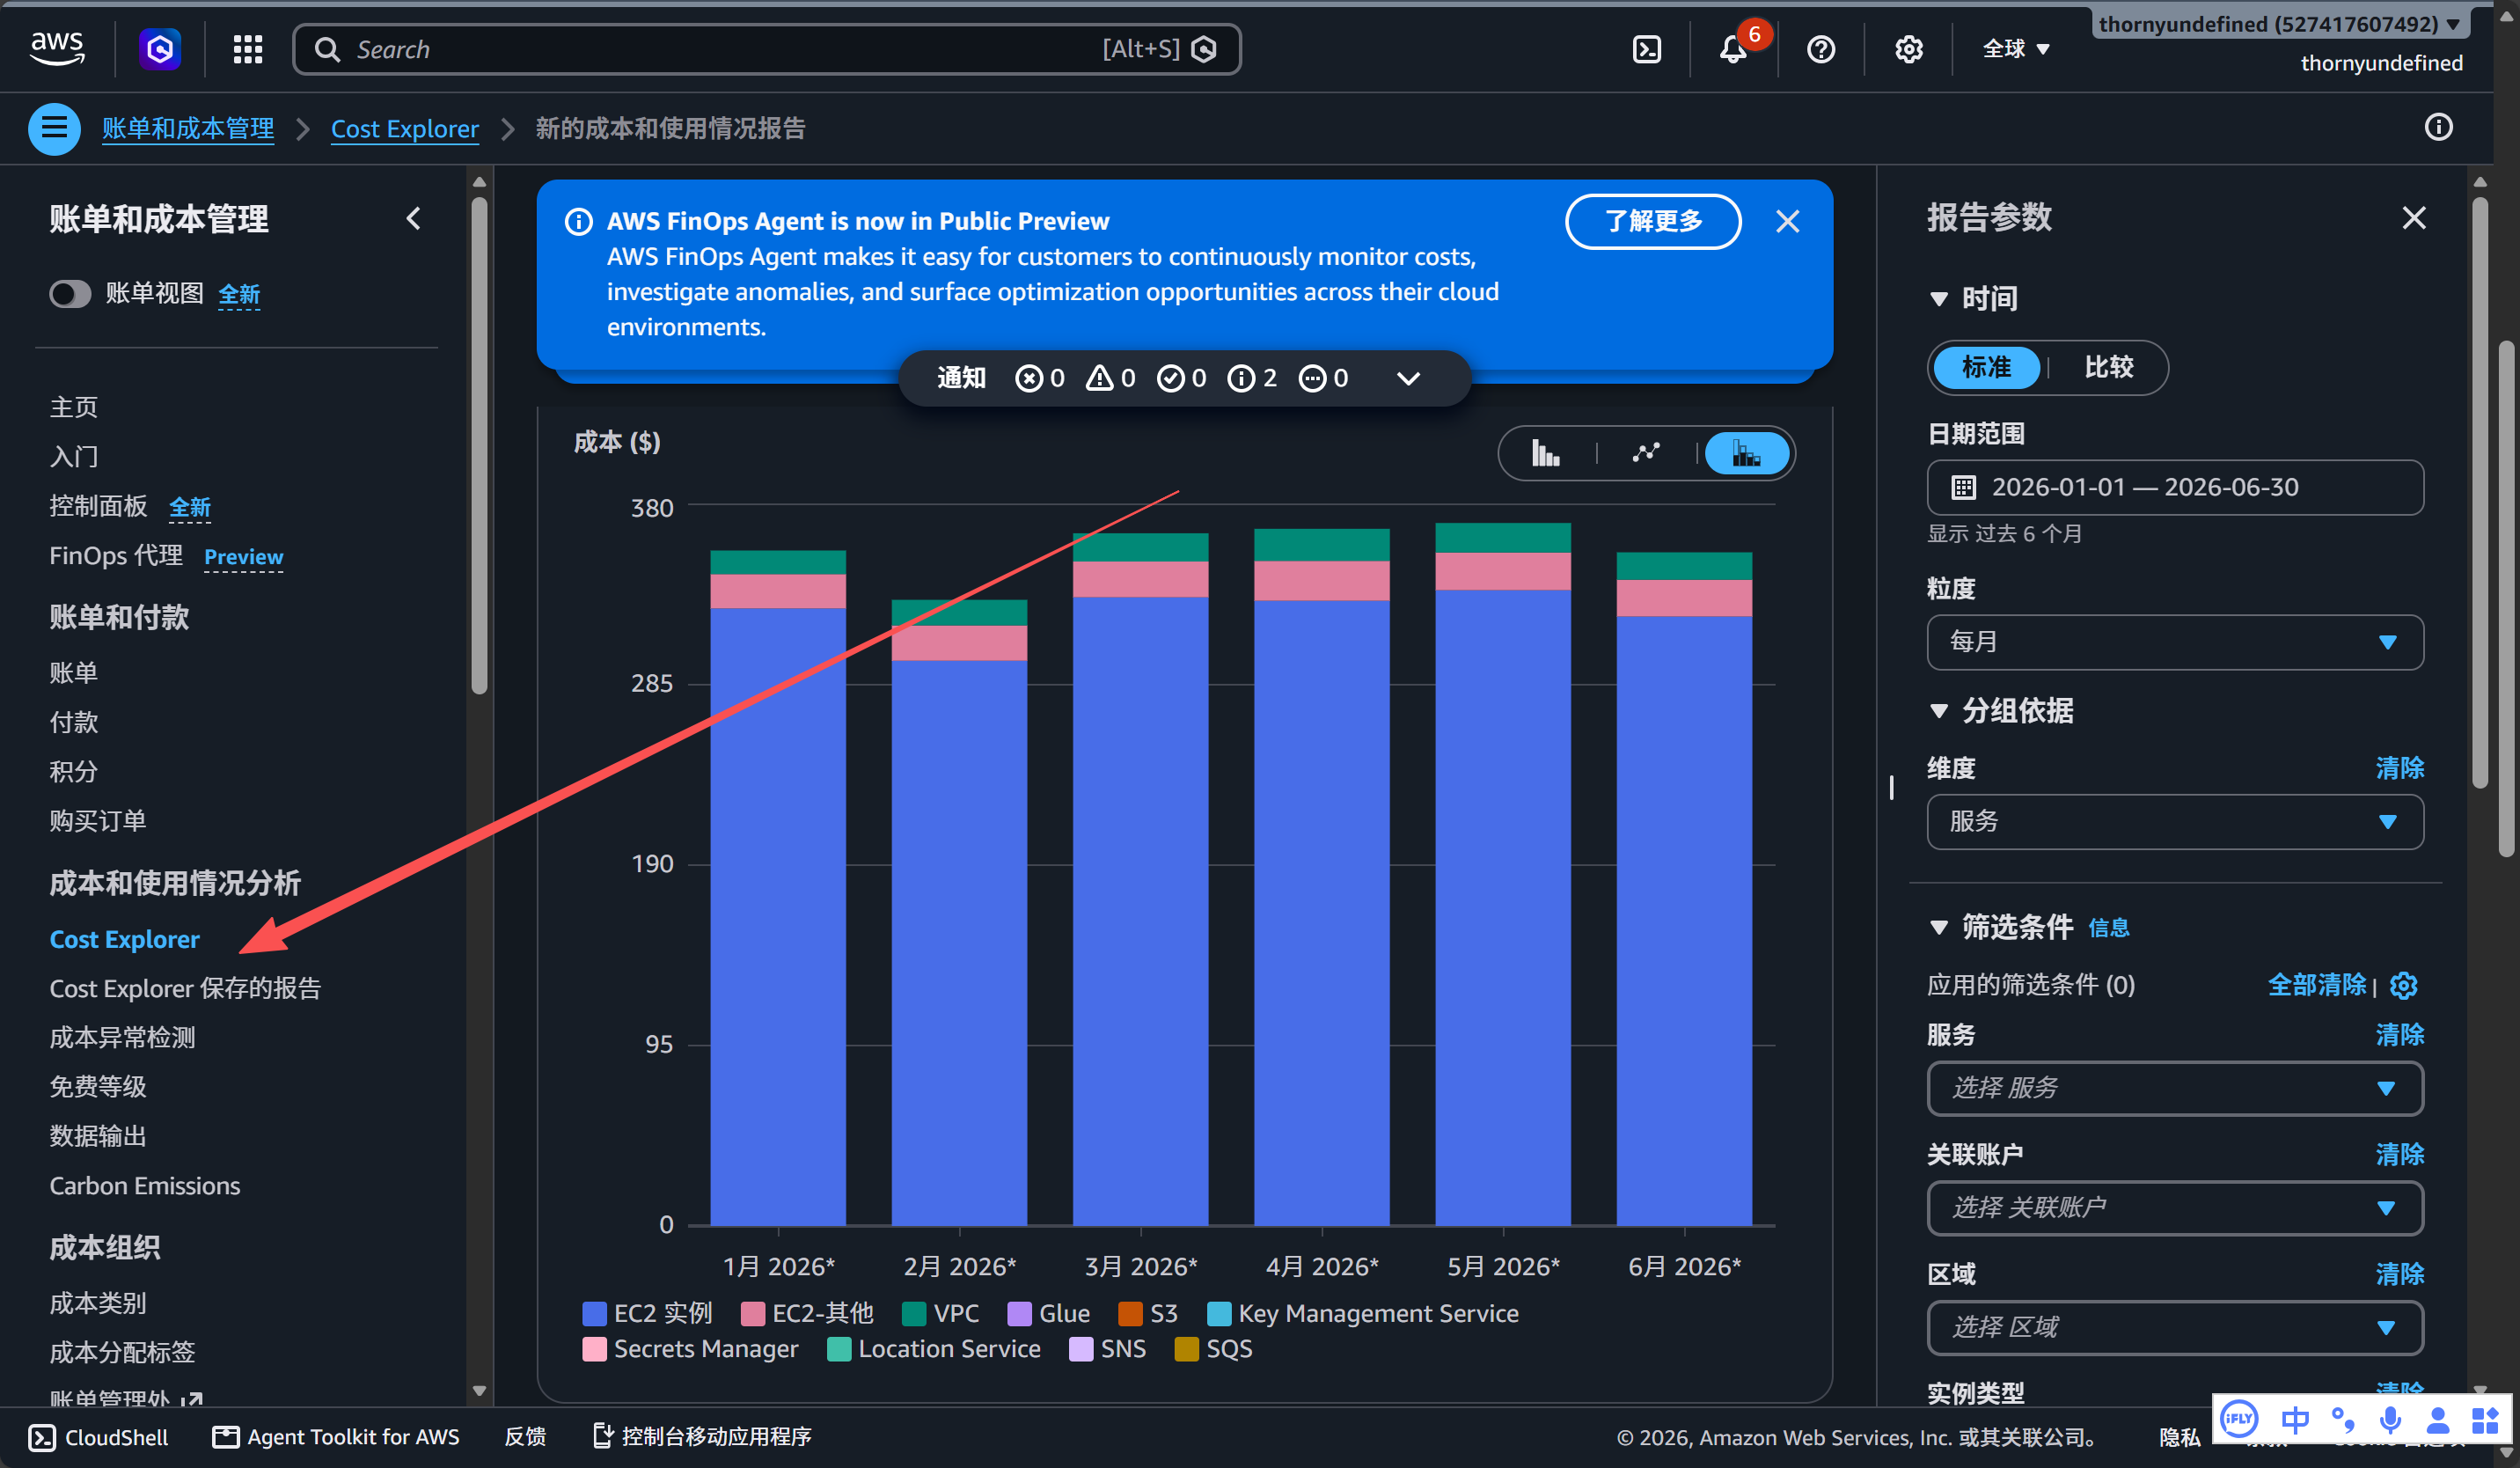Select the Standard time mode
The height and width of the screenshot is (1468, 2520).
coord(1986,367)
